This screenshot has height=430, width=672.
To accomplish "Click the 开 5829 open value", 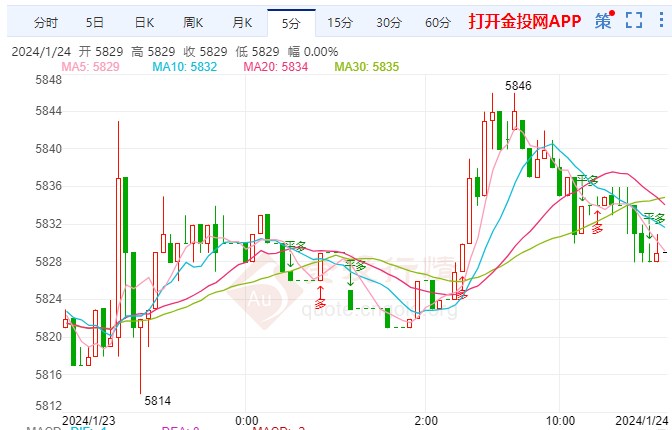I will [x=101, y=52].
